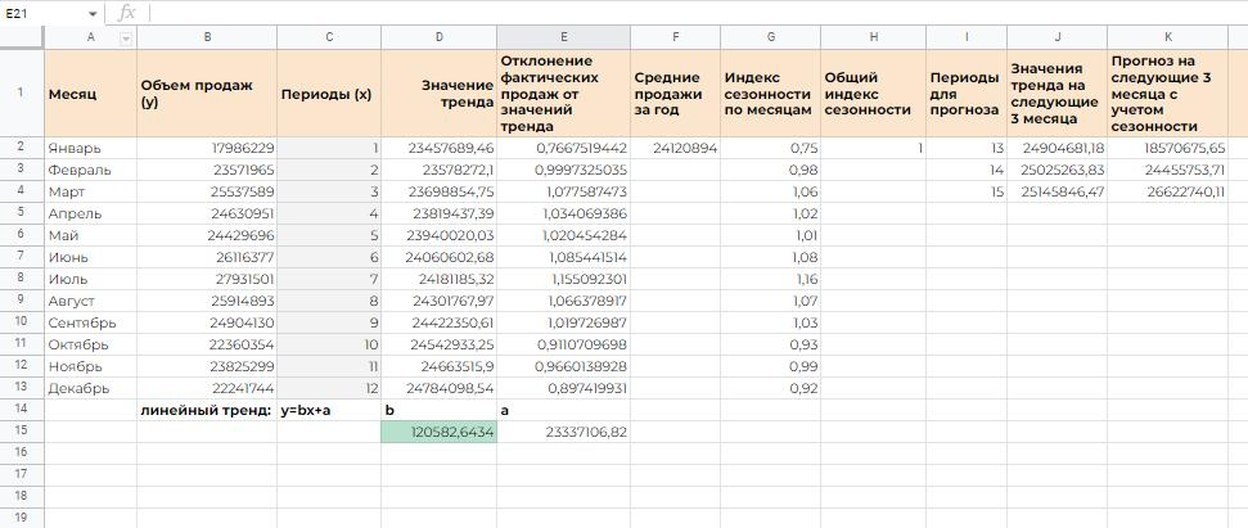Image resolution: width=1248 pixels, height=528 pixels.
Task: Click the 'Значение тренда' header cell
Action: click(439, 93)
